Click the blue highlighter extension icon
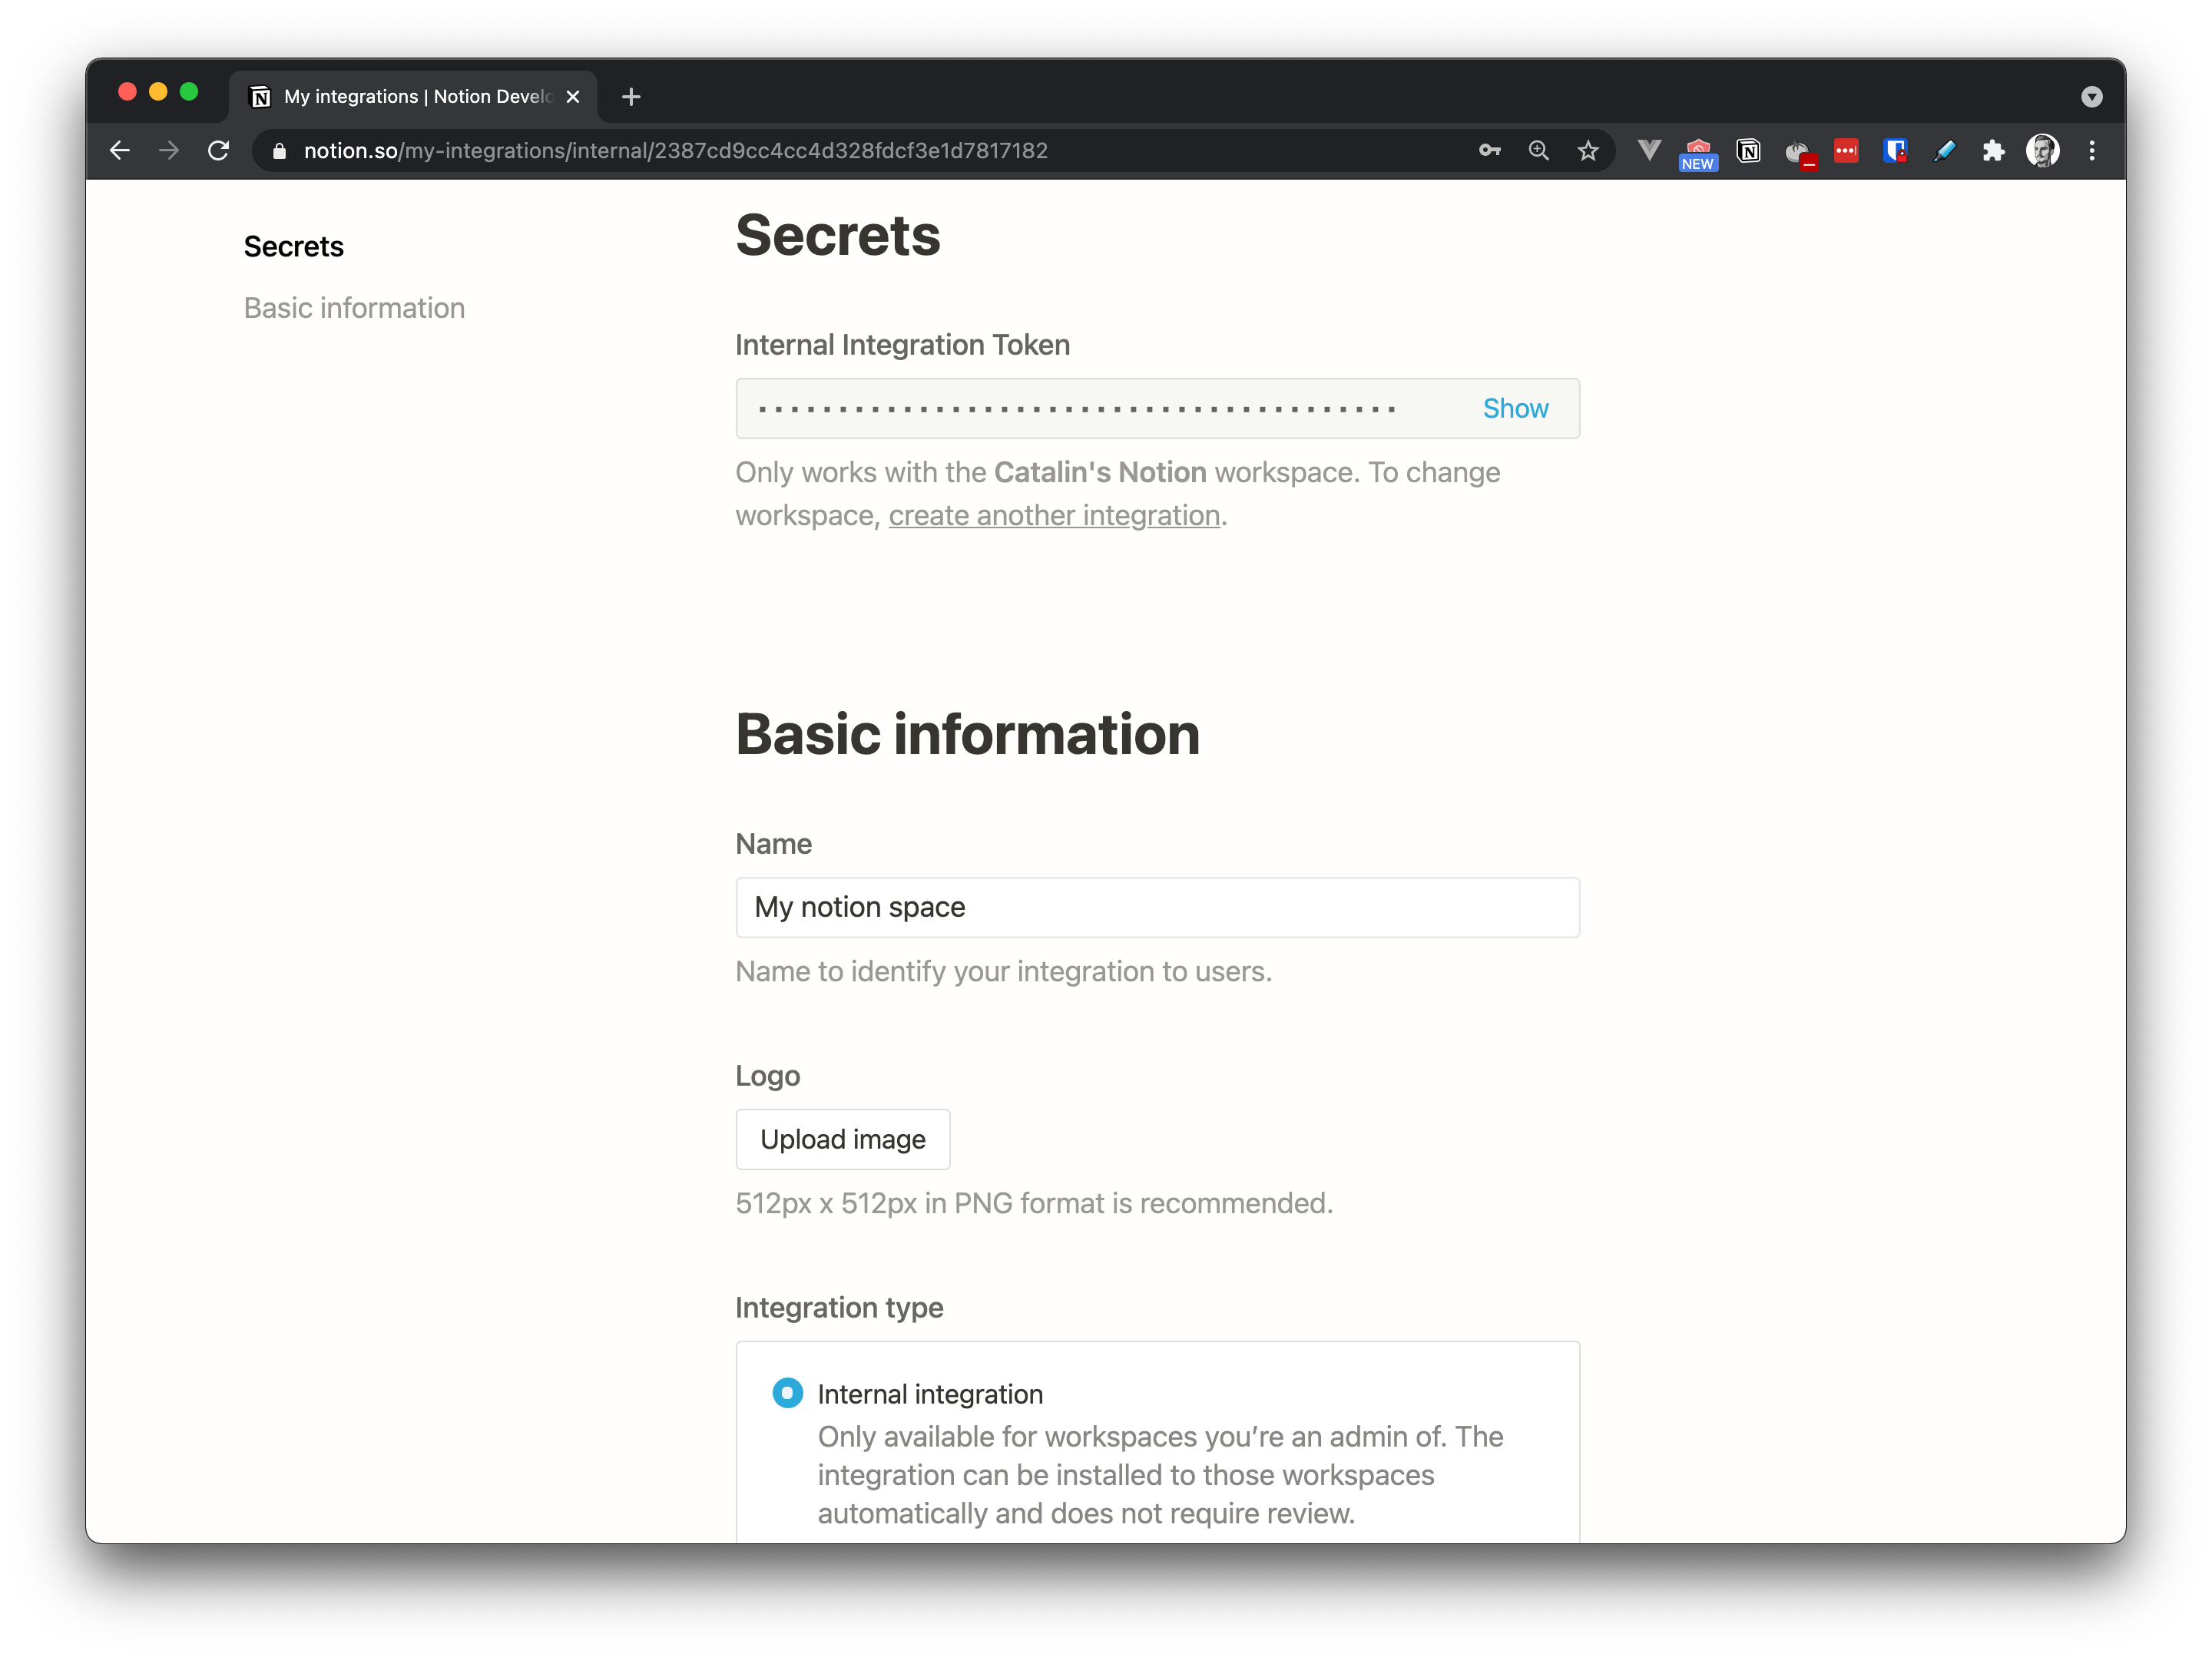Image resolution: width=2212 pixels, height=1657 pixels. tap(1944, 151)
